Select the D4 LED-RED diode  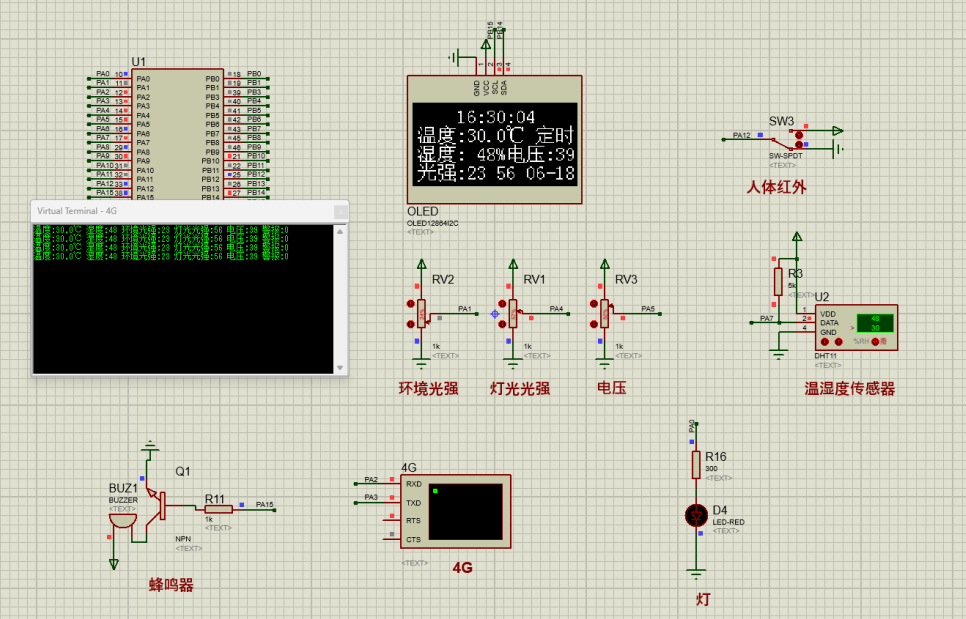[696, 516]
